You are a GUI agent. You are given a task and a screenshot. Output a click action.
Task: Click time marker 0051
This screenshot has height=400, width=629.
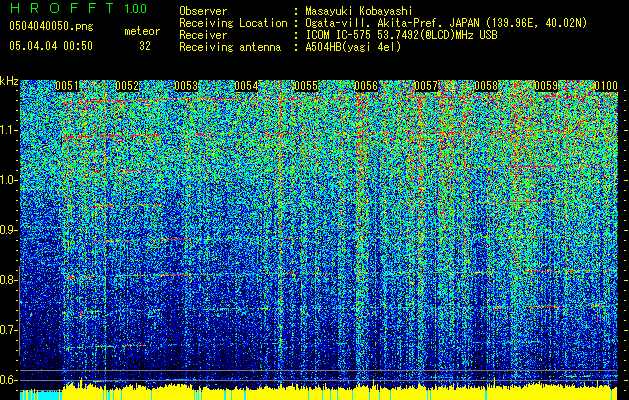pyautogui.click(x=67, y=86)
